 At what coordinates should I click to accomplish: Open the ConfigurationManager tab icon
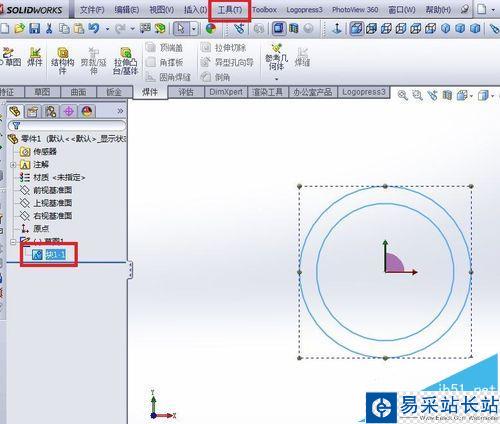[x=51, y=112]
